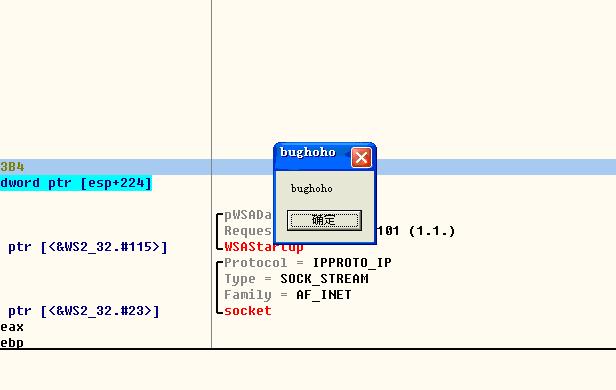Click the 确定 button in bughoho dialog
This screenshot has width=616, height=390.
coord(324,220)
